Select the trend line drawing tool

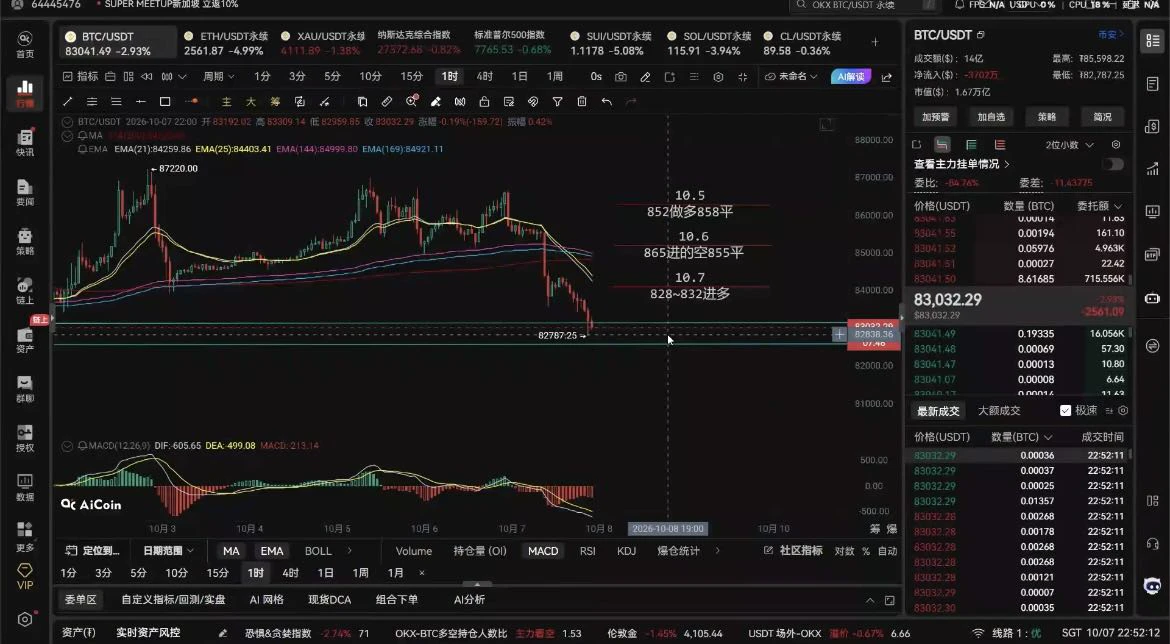point(68,101)
